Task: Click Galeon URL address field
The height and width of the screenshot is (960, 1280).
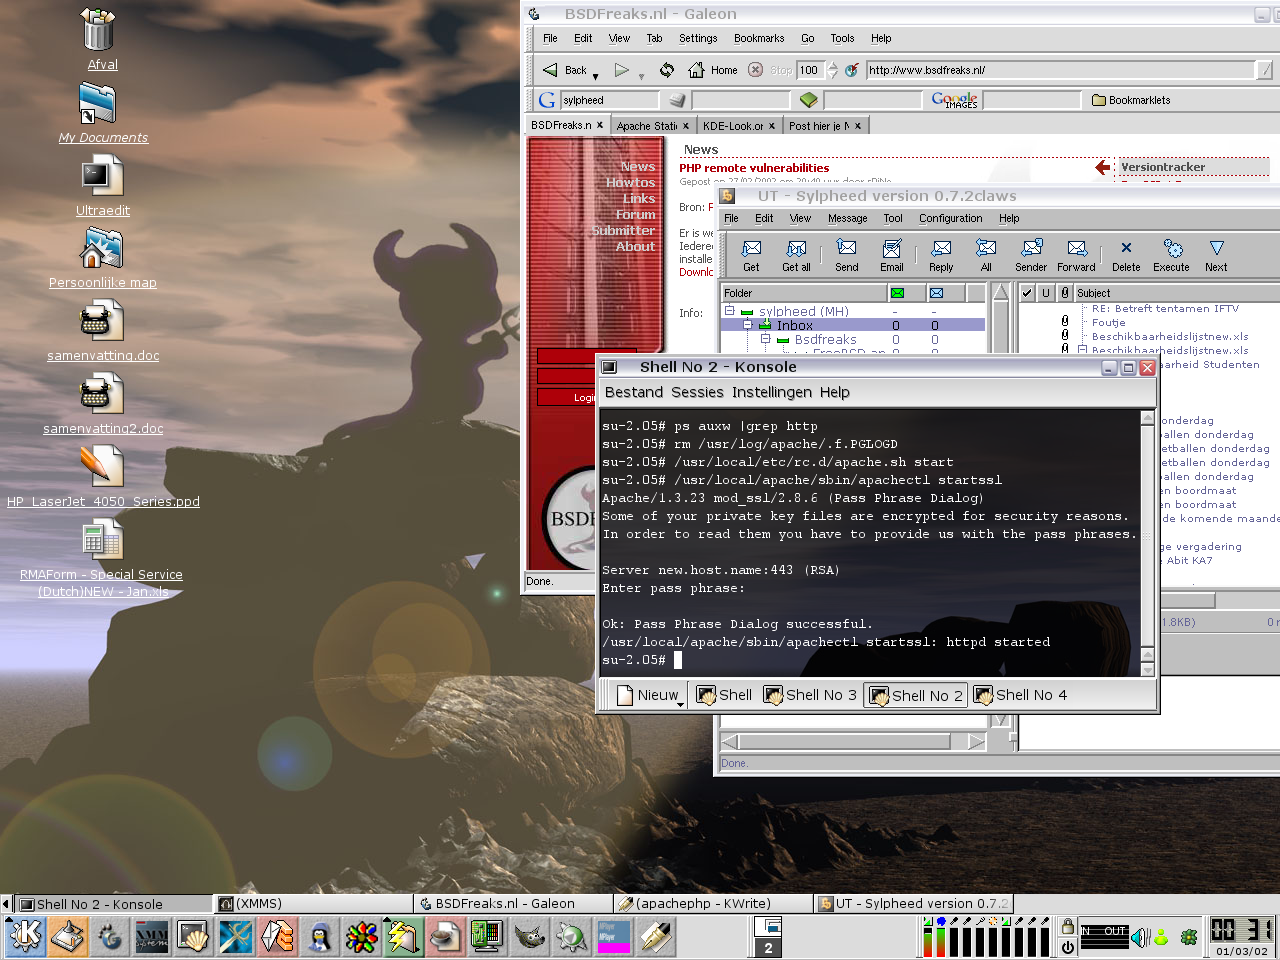Action: pos(1060,70)
